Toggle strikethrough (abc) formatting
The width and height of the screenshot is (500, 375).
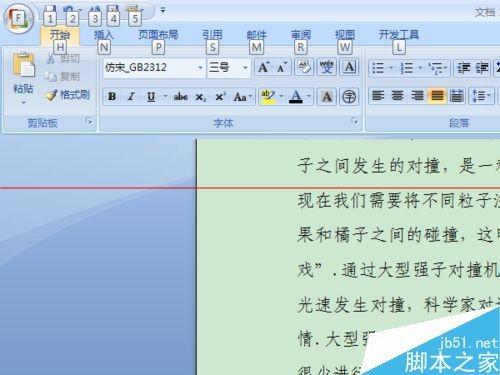181,97
